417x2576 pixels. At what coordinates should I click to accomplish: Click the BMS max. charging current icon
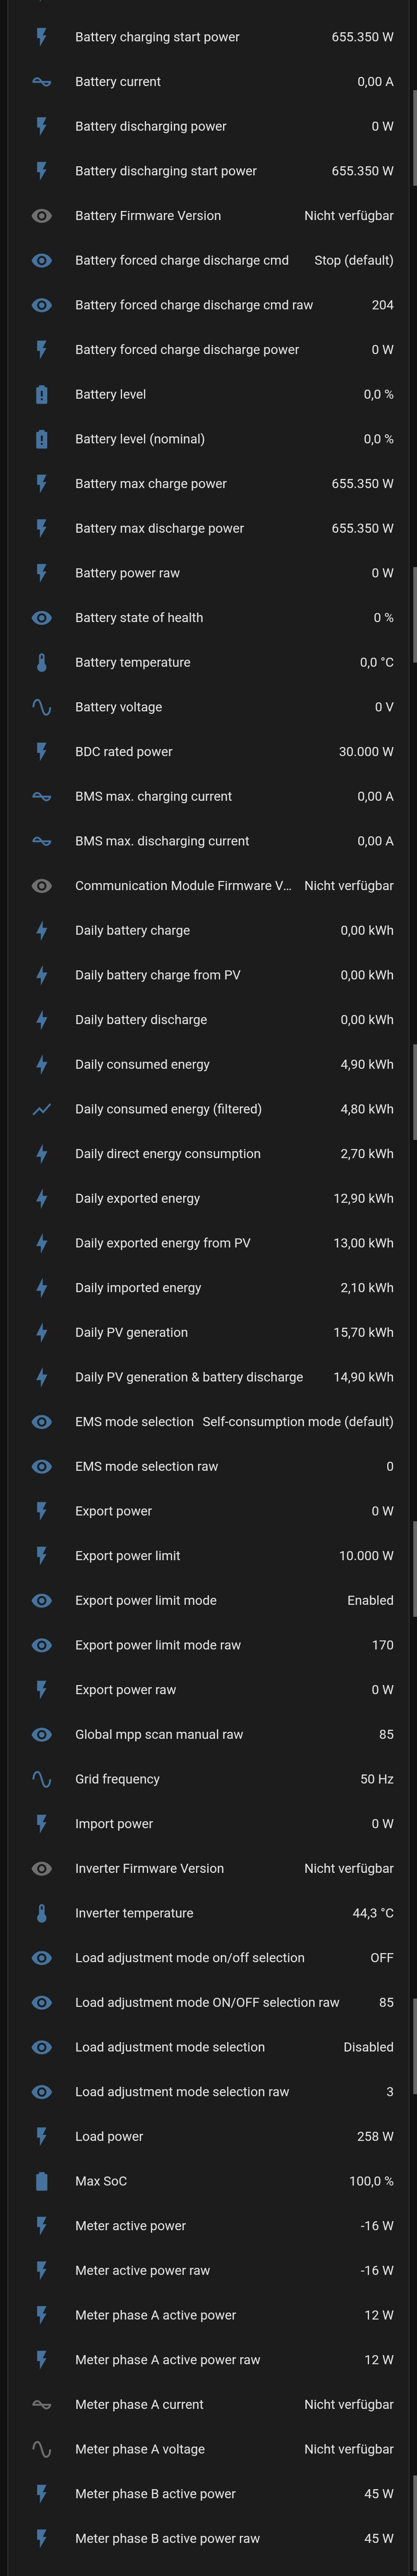[x=41, y=796]
